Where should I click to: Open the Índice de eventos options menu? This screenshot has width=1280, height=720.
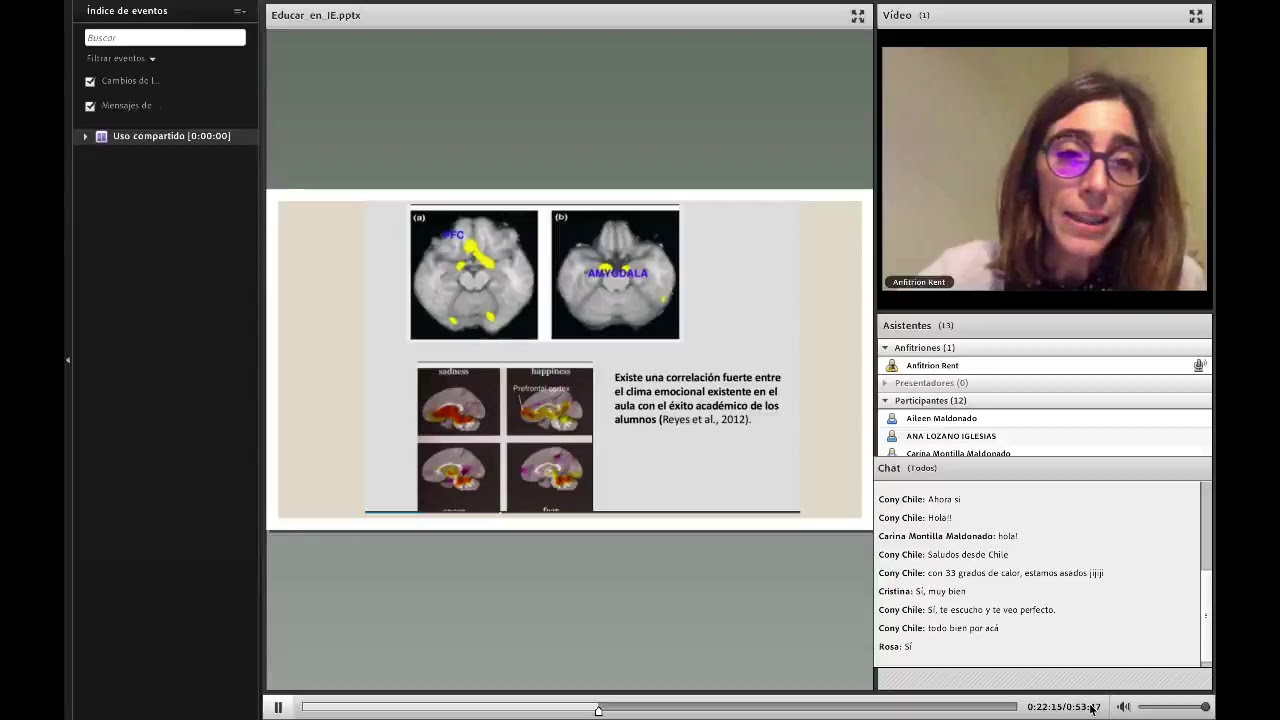tap(239, 11)
